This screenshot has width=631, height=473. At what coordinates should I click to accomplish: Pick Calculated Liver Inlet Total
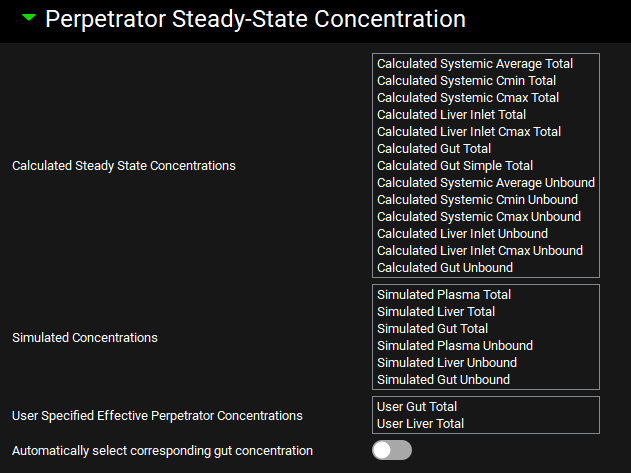point(451,115)
